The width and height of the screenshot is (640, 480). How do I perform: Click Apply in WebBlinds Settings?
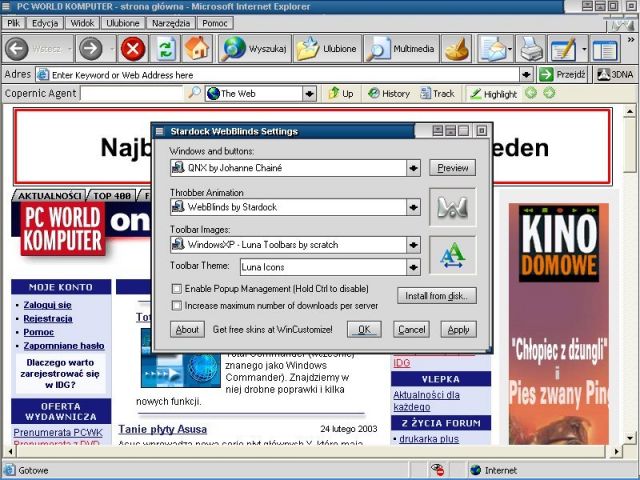coord(458,329)
